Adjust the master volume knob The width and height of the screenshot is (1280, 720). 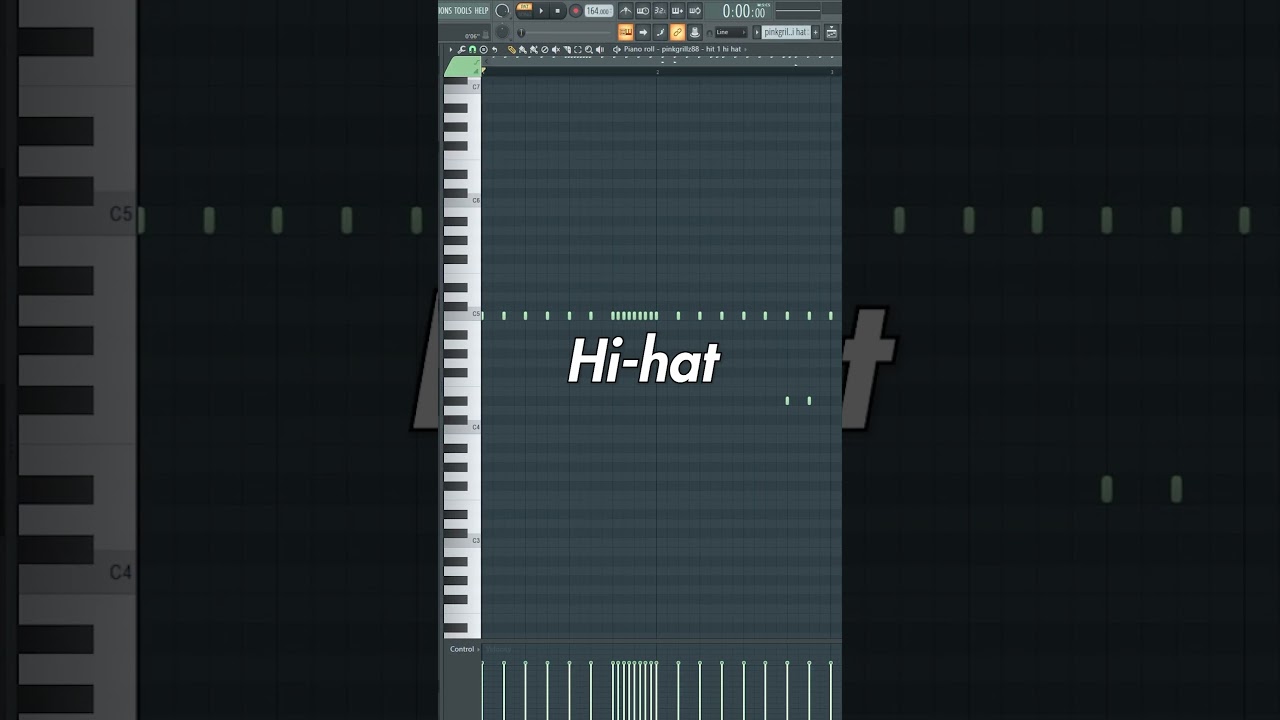coord(502,11)
